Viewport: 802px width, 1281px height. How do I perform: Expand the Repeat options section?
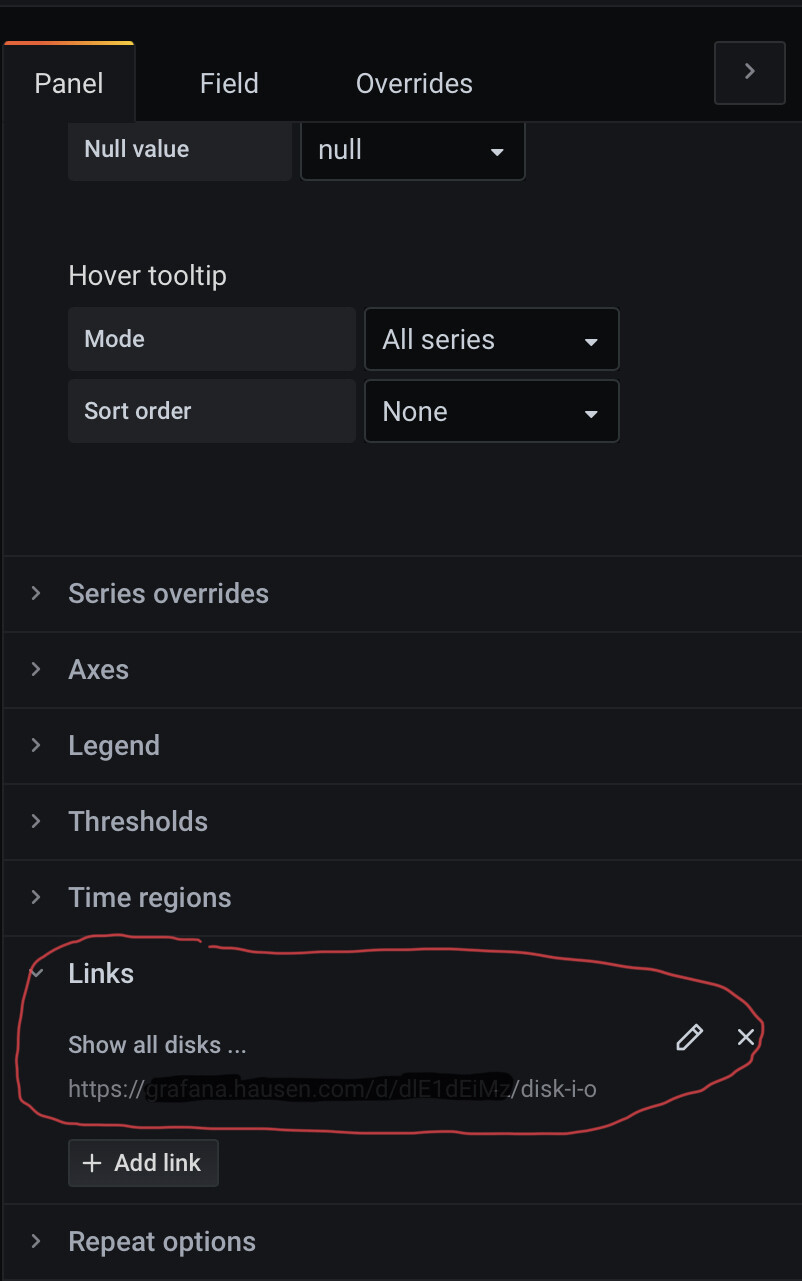(x=401, y=1242)
